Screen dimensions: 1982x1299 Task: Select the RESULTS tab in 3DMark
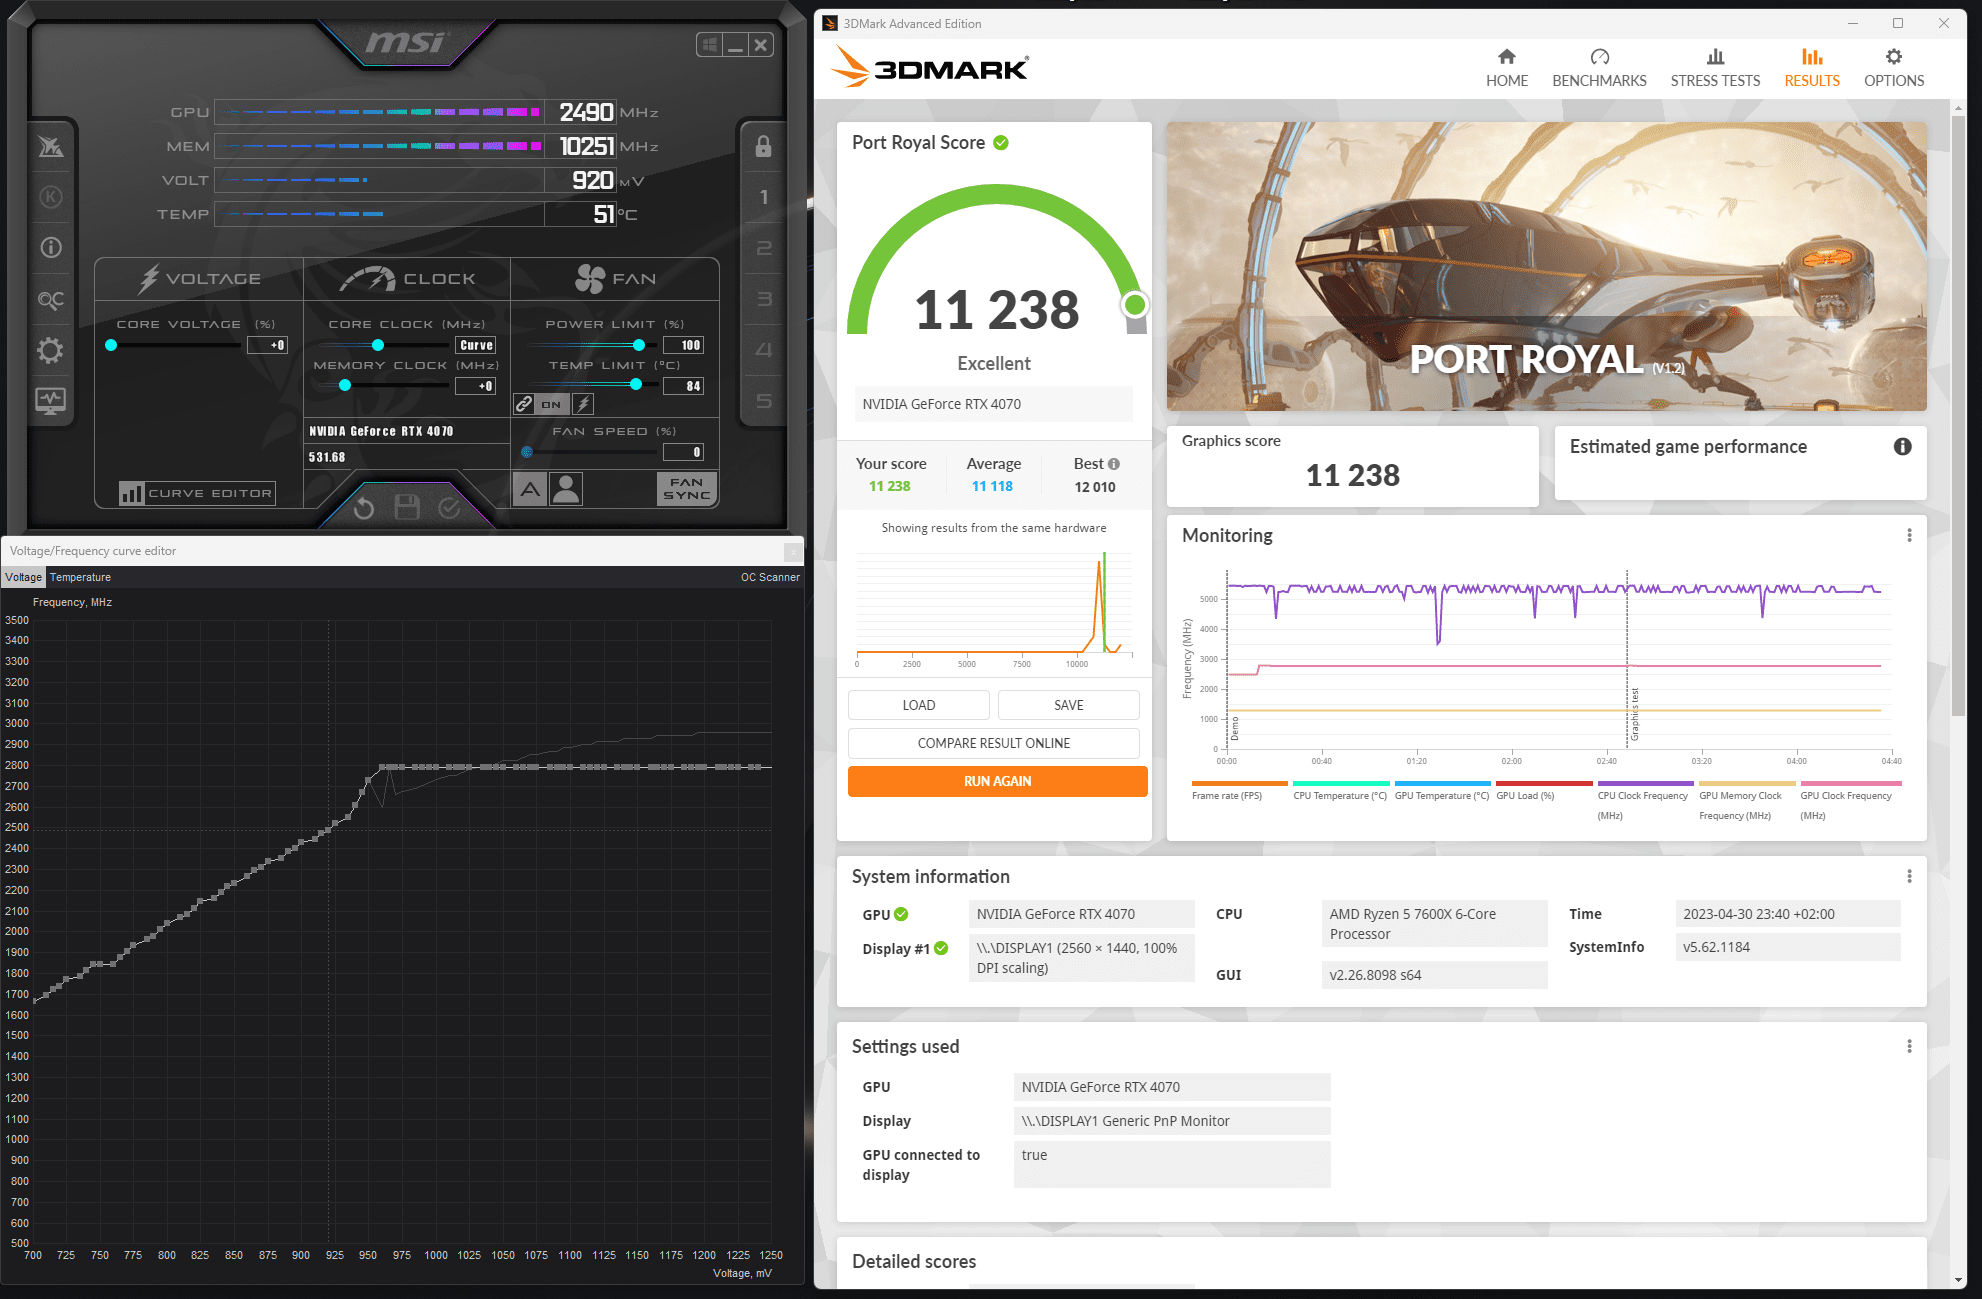[1812, 69]
